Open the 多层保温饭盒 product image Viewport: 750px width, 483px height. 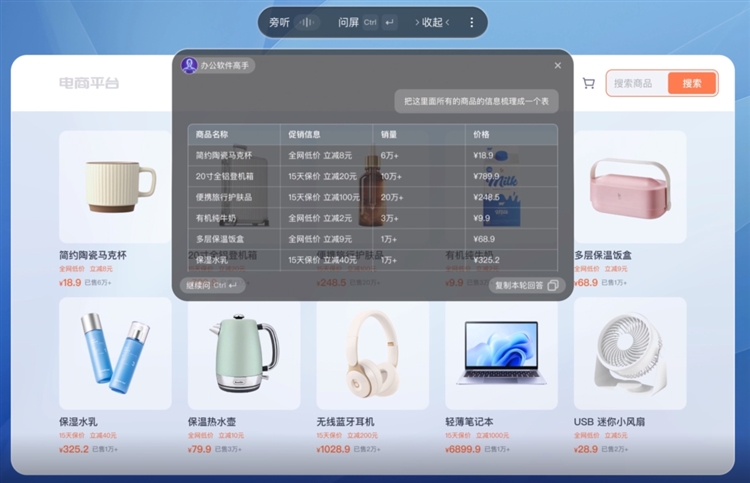coord(629,186)
